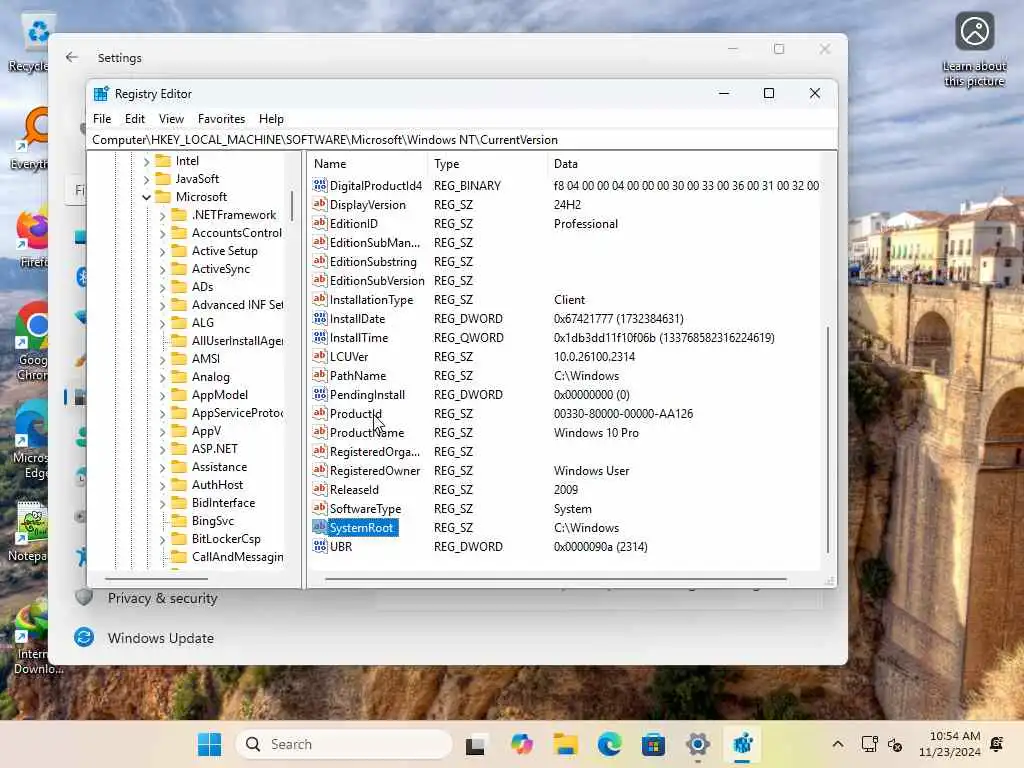Select the Assistance key in tree

[x=219, y=467]
